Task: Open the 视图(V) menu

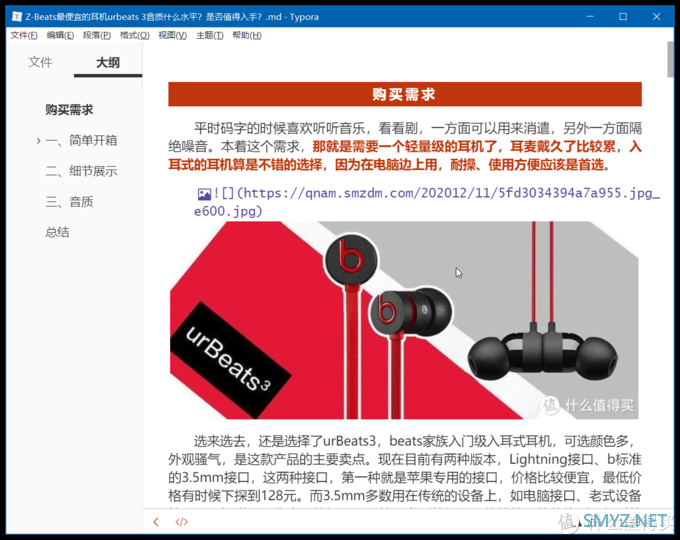Action: point(172,35)
